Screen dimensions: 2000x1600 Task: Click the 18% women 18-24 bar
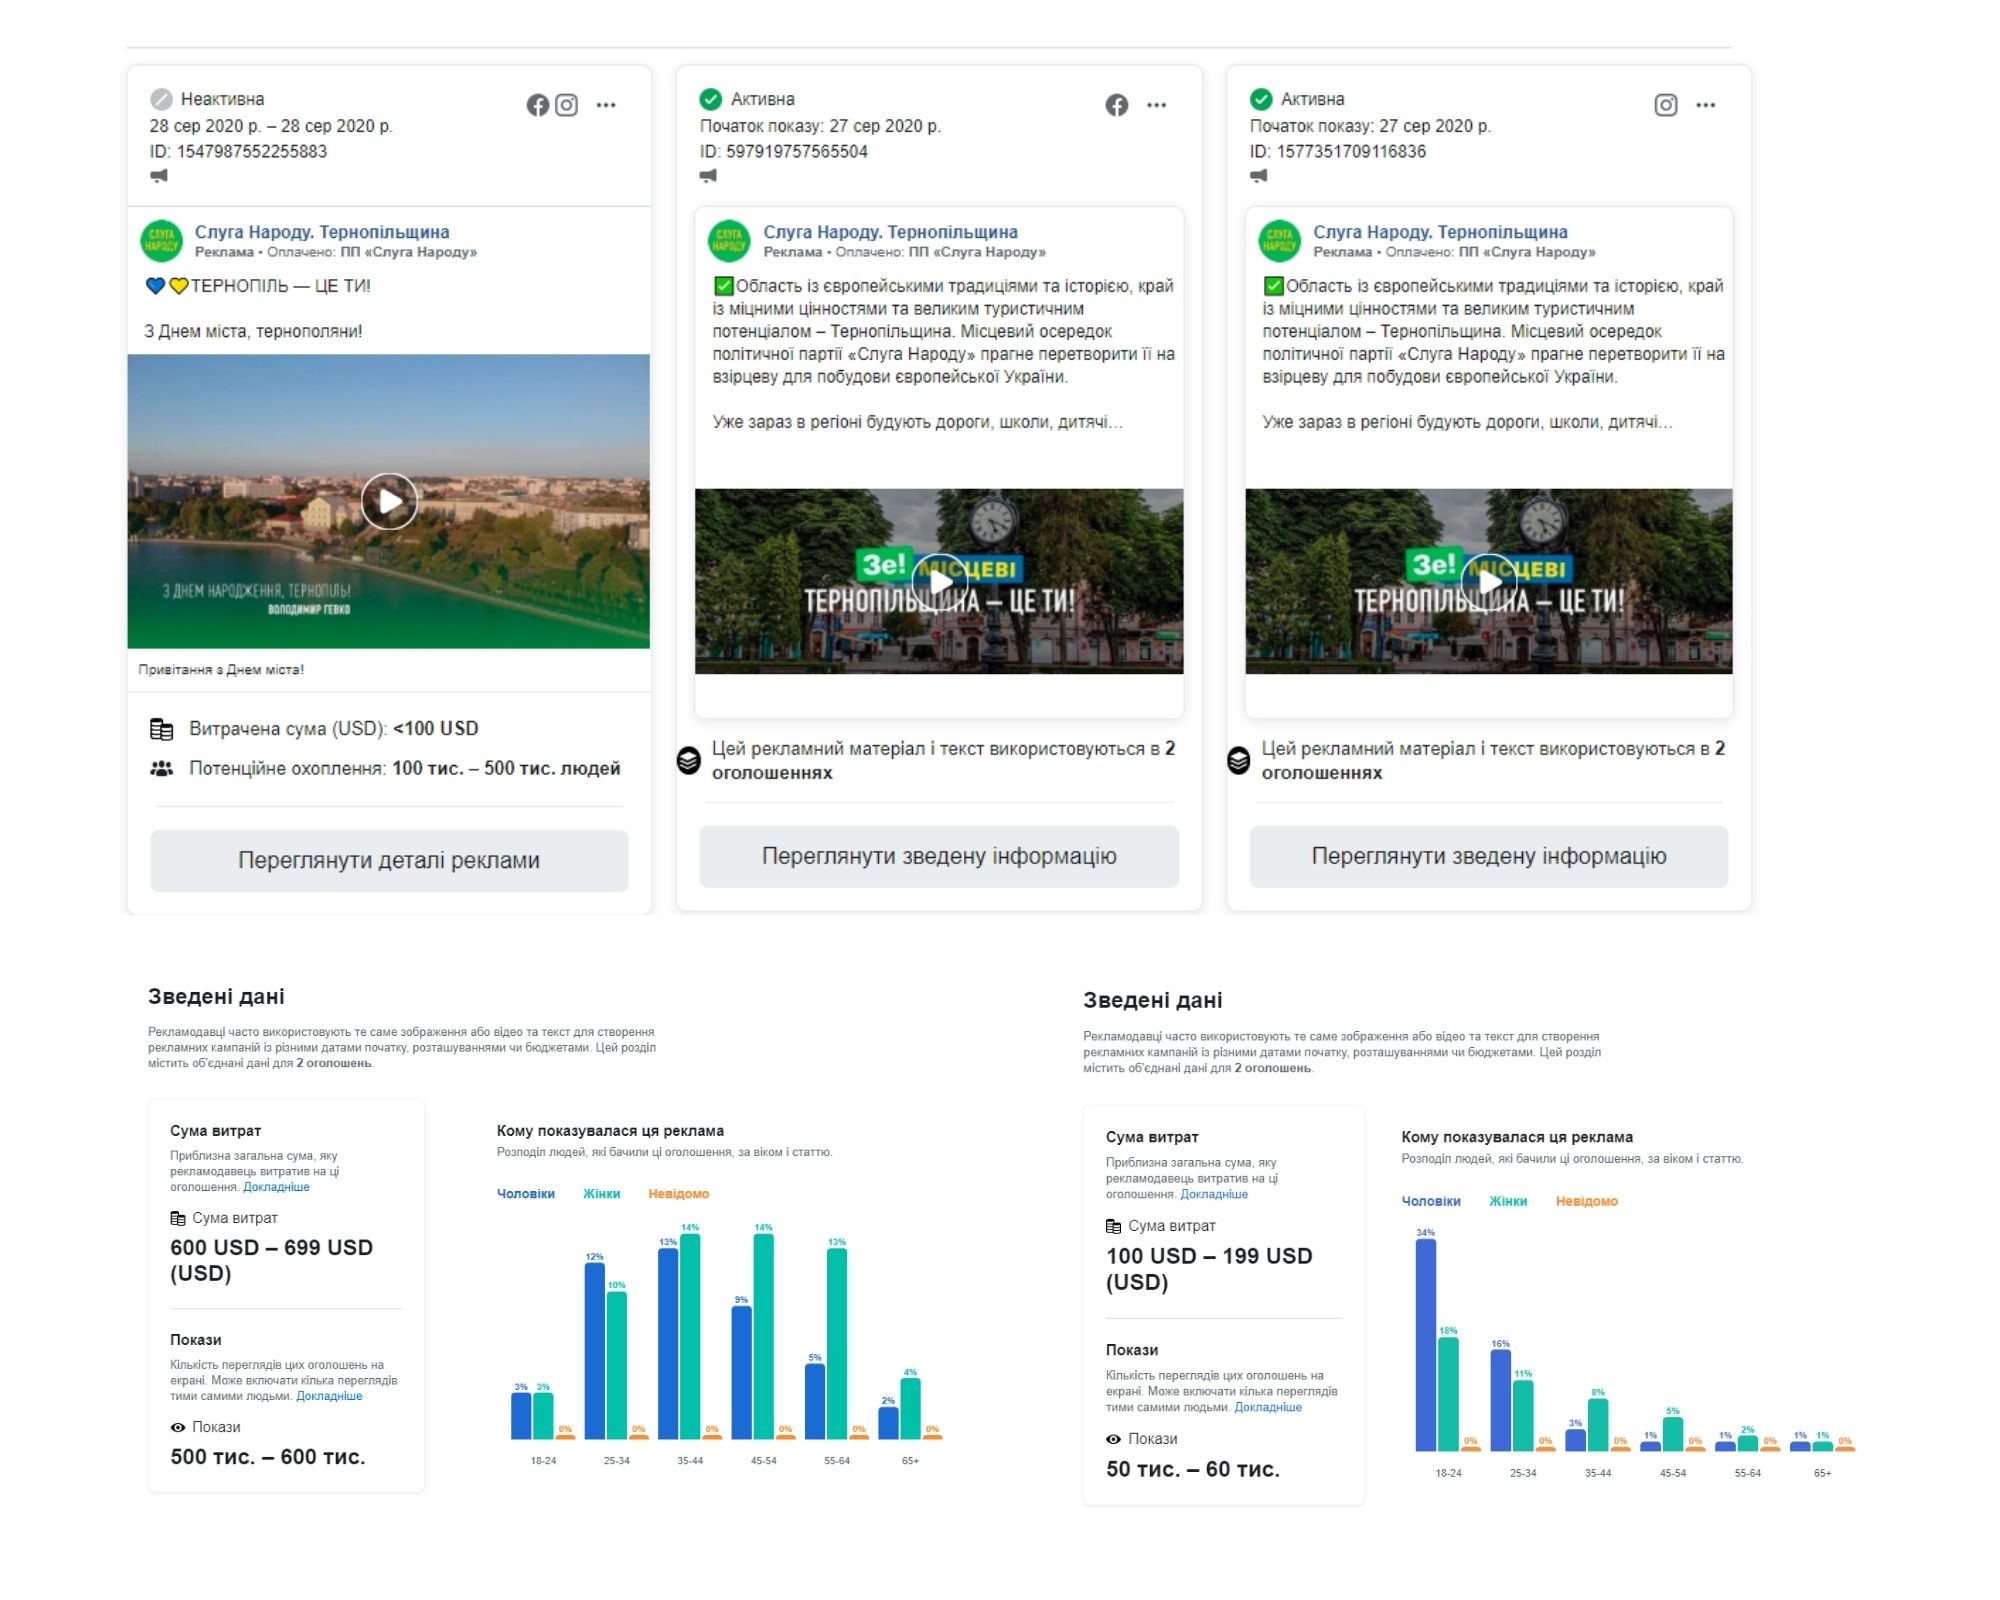(1448, 1394)
